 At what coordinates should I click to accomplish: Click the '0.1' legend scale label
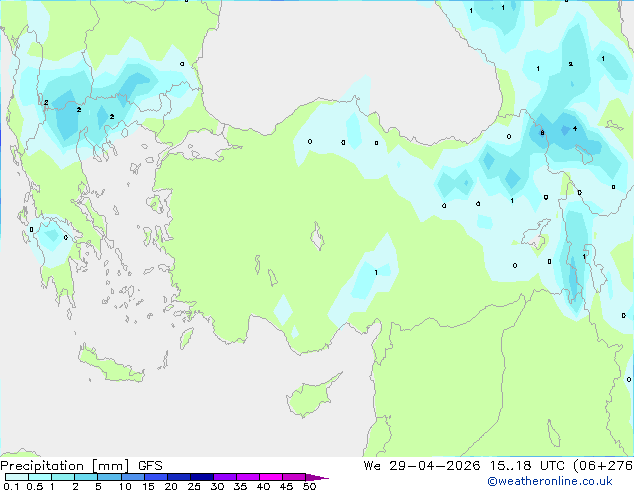(x=11, y=486)
